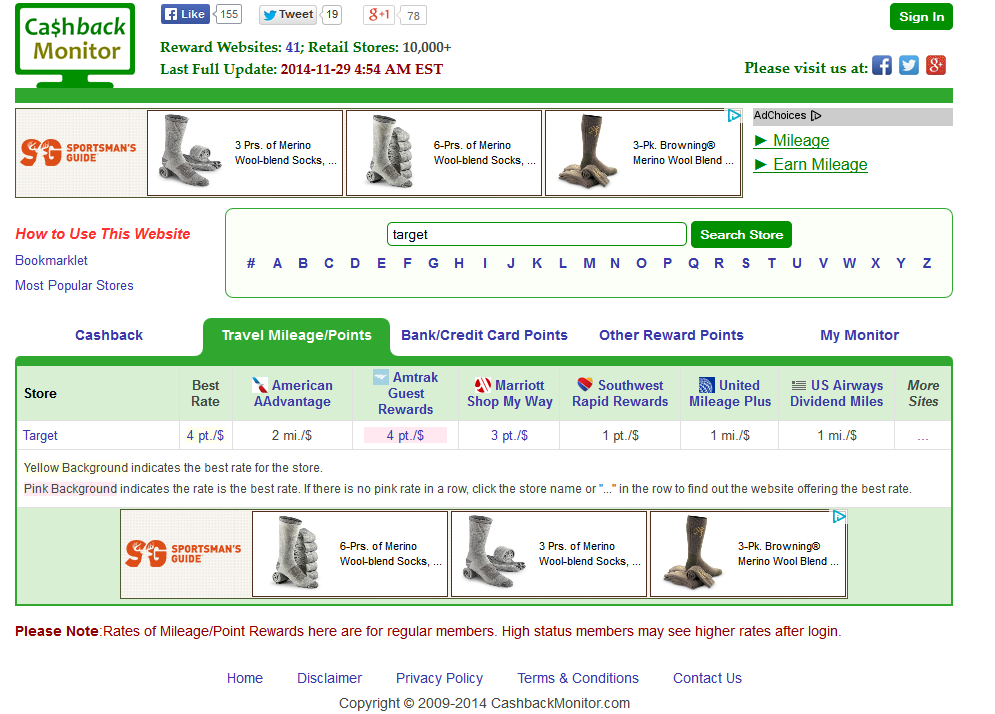
Task: Open the 6-Prs. Merino socks ad in the bottom banner
Action: coord(350,554)
